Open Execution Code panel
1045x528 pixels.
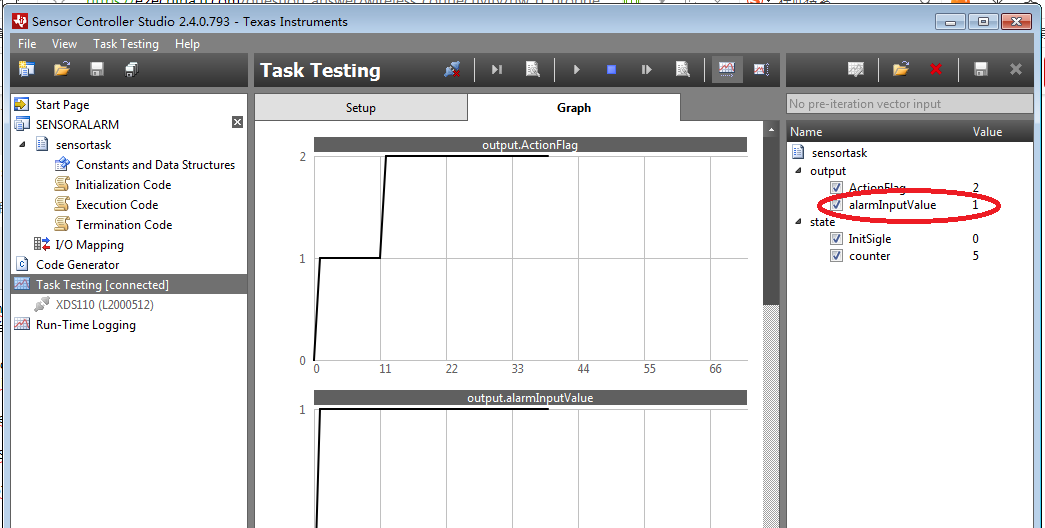click(x=117, y=205)
